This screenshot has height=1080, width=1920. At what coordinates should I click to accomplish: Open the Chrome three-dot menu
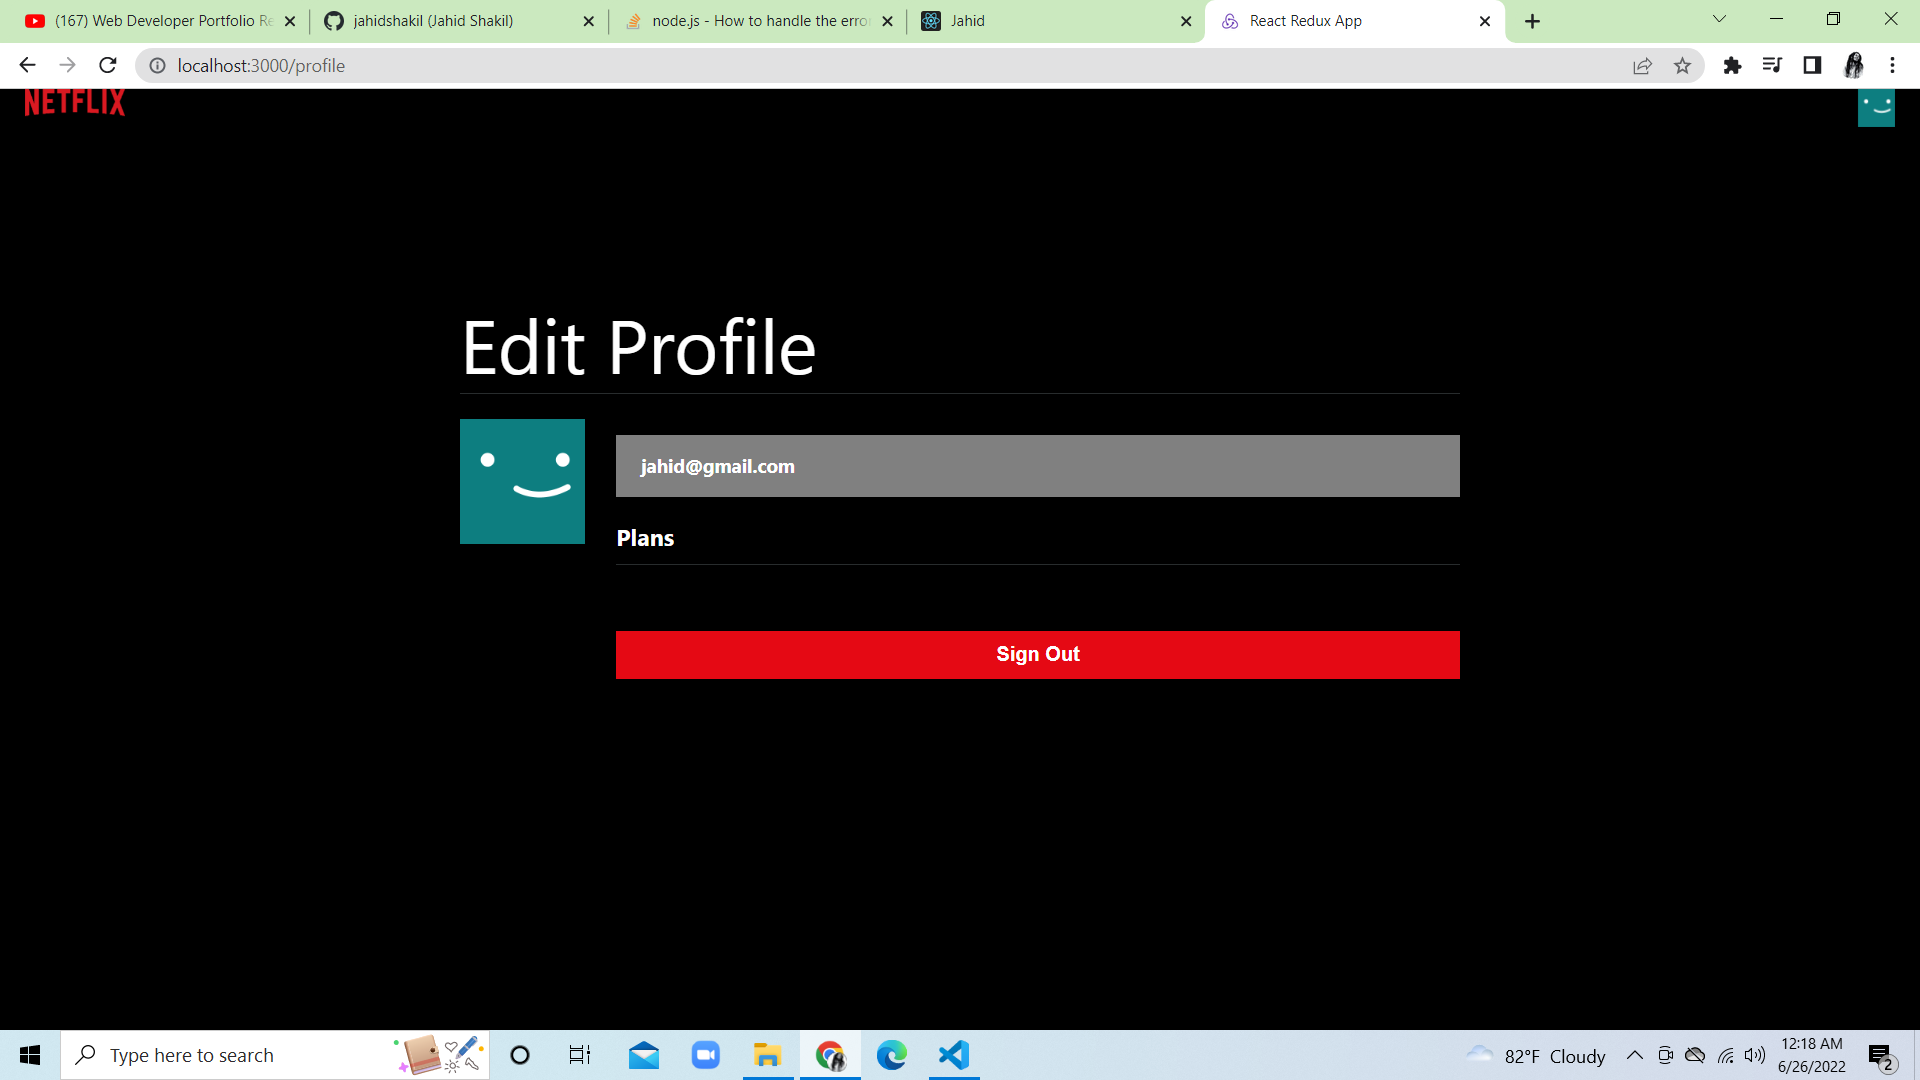coord(1892,65)
